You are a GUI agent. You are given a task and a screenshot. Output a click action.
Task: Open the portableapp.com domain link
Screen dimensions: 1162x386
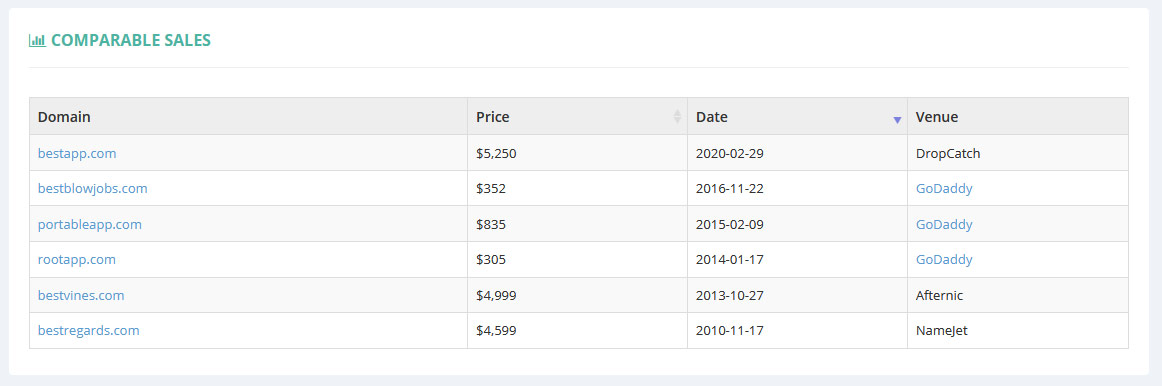point(90,224)
